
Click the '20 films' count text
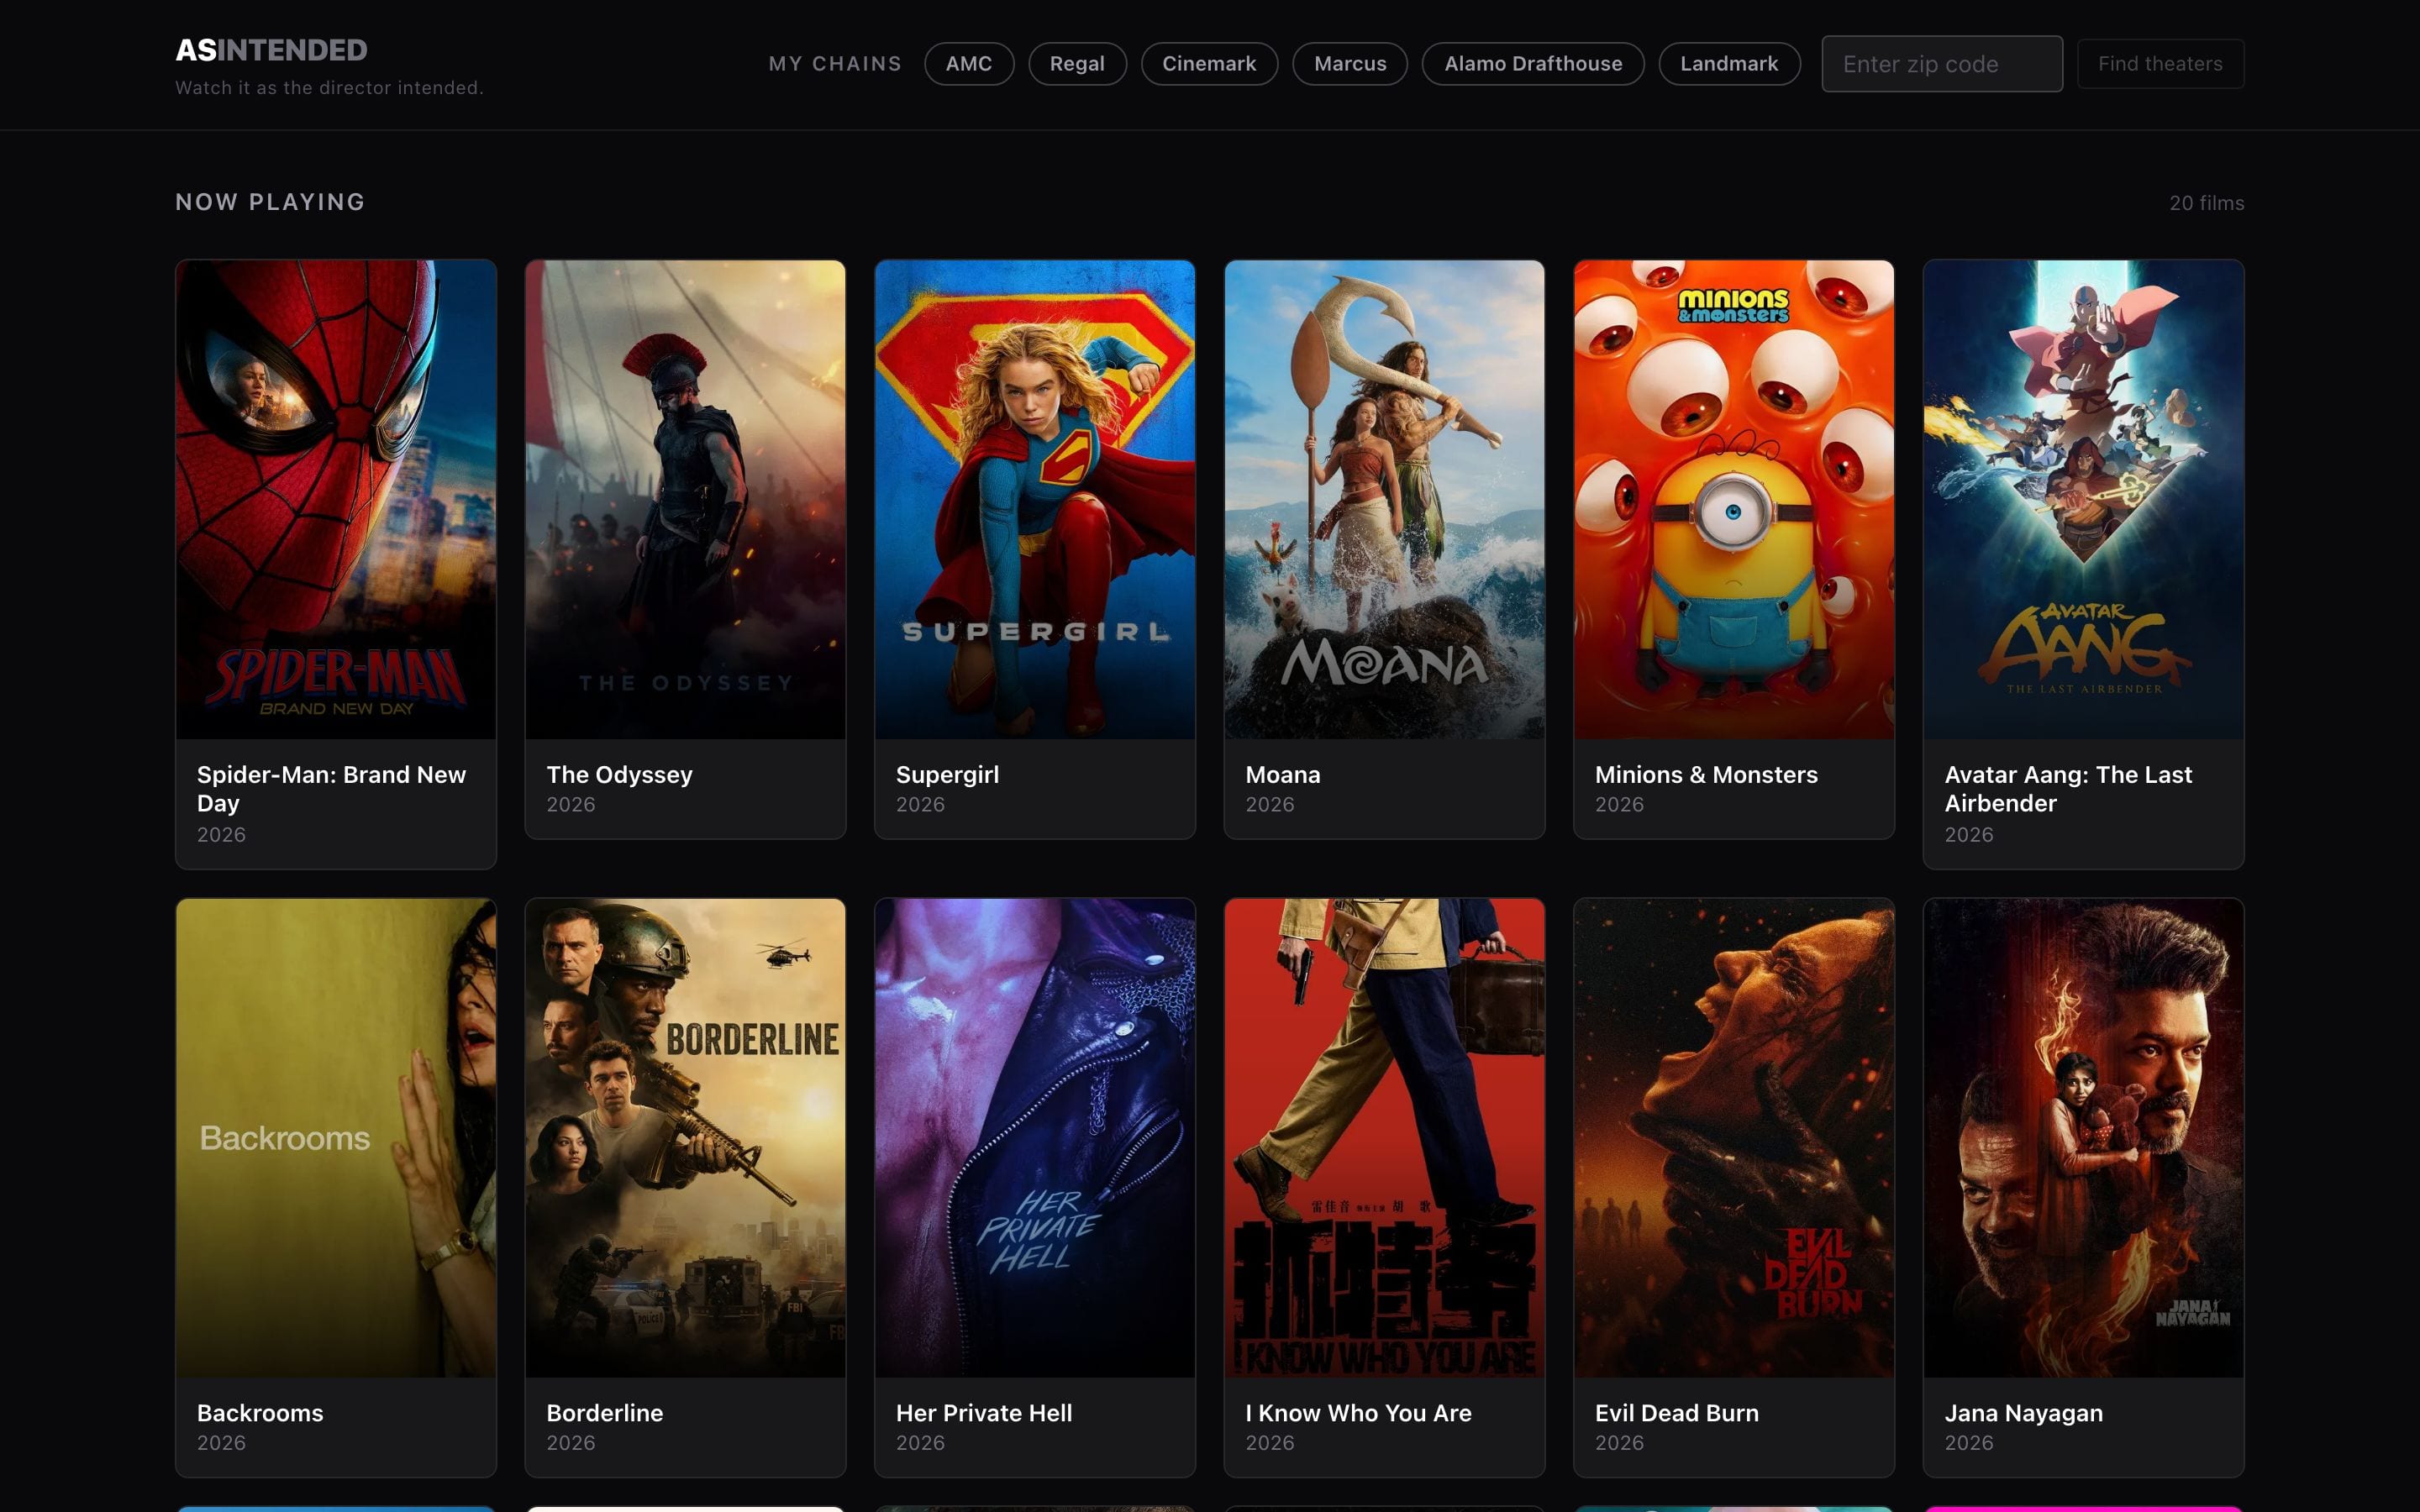2207,203
